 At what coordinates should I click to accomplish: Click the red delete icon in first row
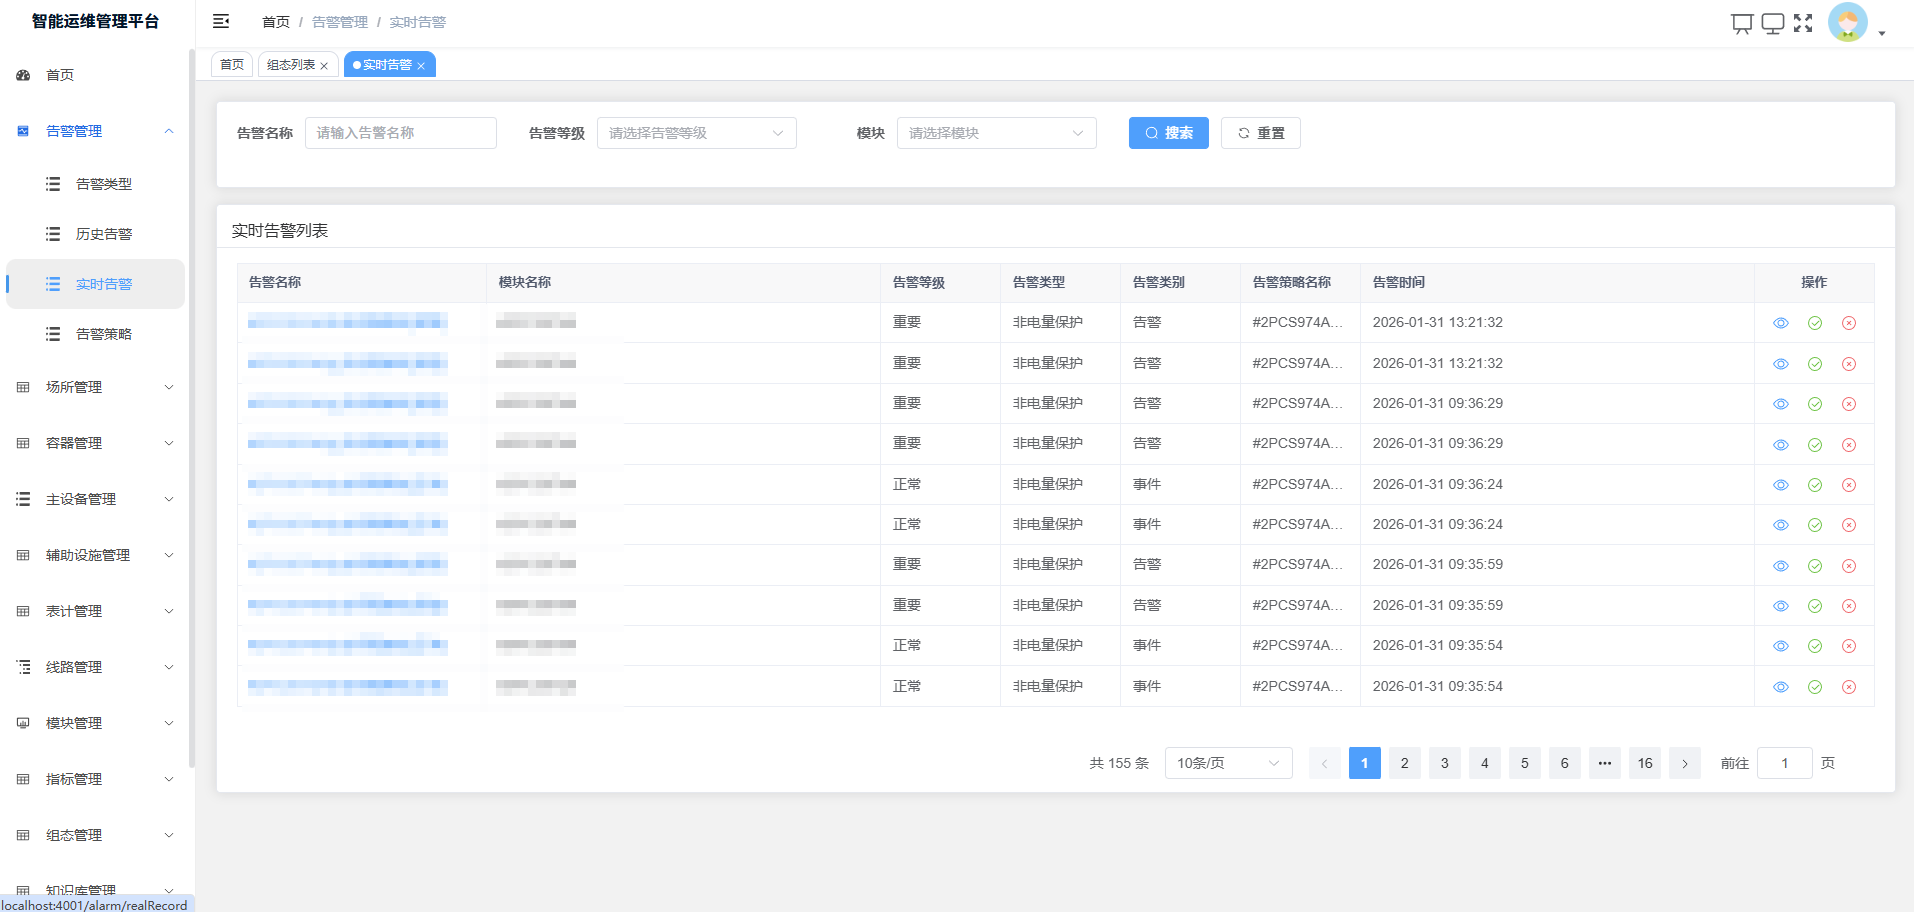[1849, 323]
